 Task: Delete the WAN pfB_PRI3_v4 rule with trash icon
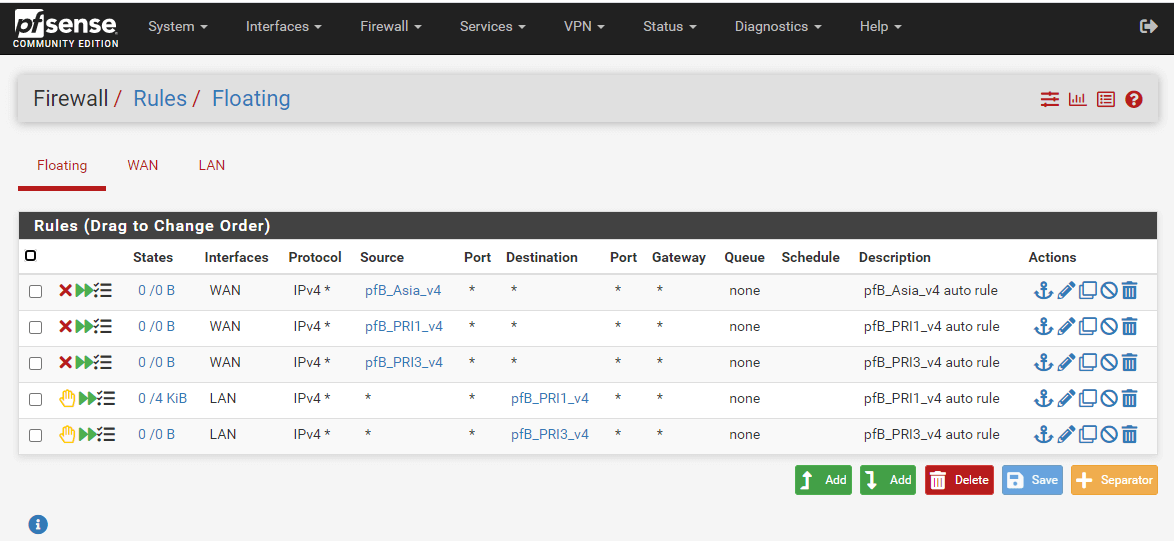pos(1129,363)
